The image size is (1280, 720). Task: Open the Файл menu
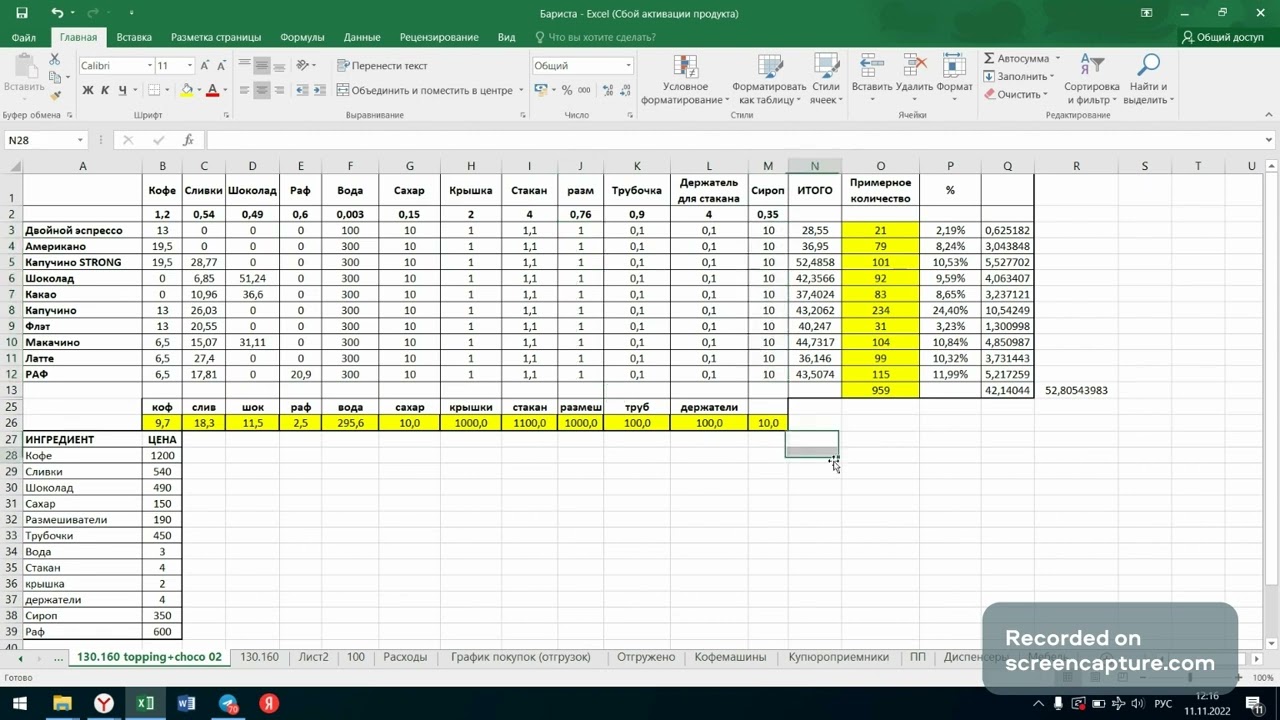pyautogui.click(x=24, y=37)
